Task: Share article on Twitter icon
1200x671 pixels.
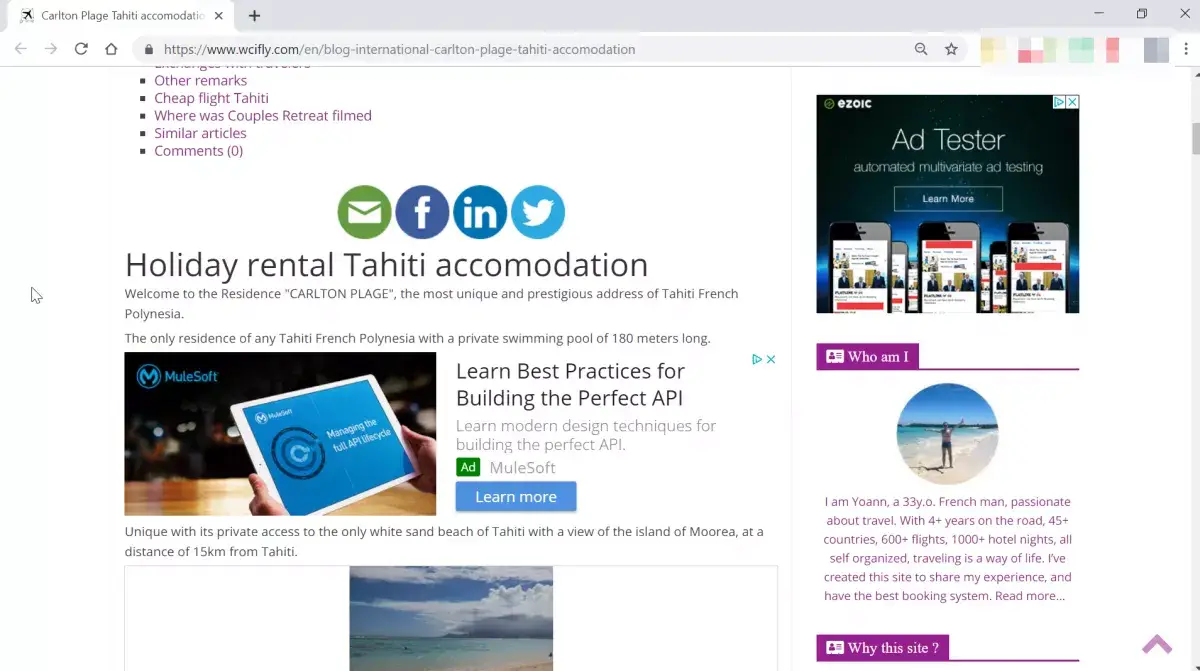Action: click(538, 212)
